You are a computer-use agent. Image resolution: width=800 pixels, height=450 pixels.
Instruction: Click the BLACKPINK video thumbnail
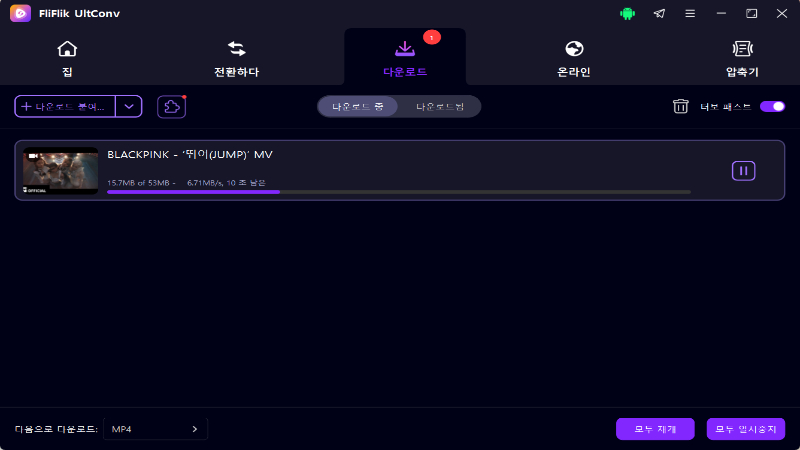coord(60,171)
